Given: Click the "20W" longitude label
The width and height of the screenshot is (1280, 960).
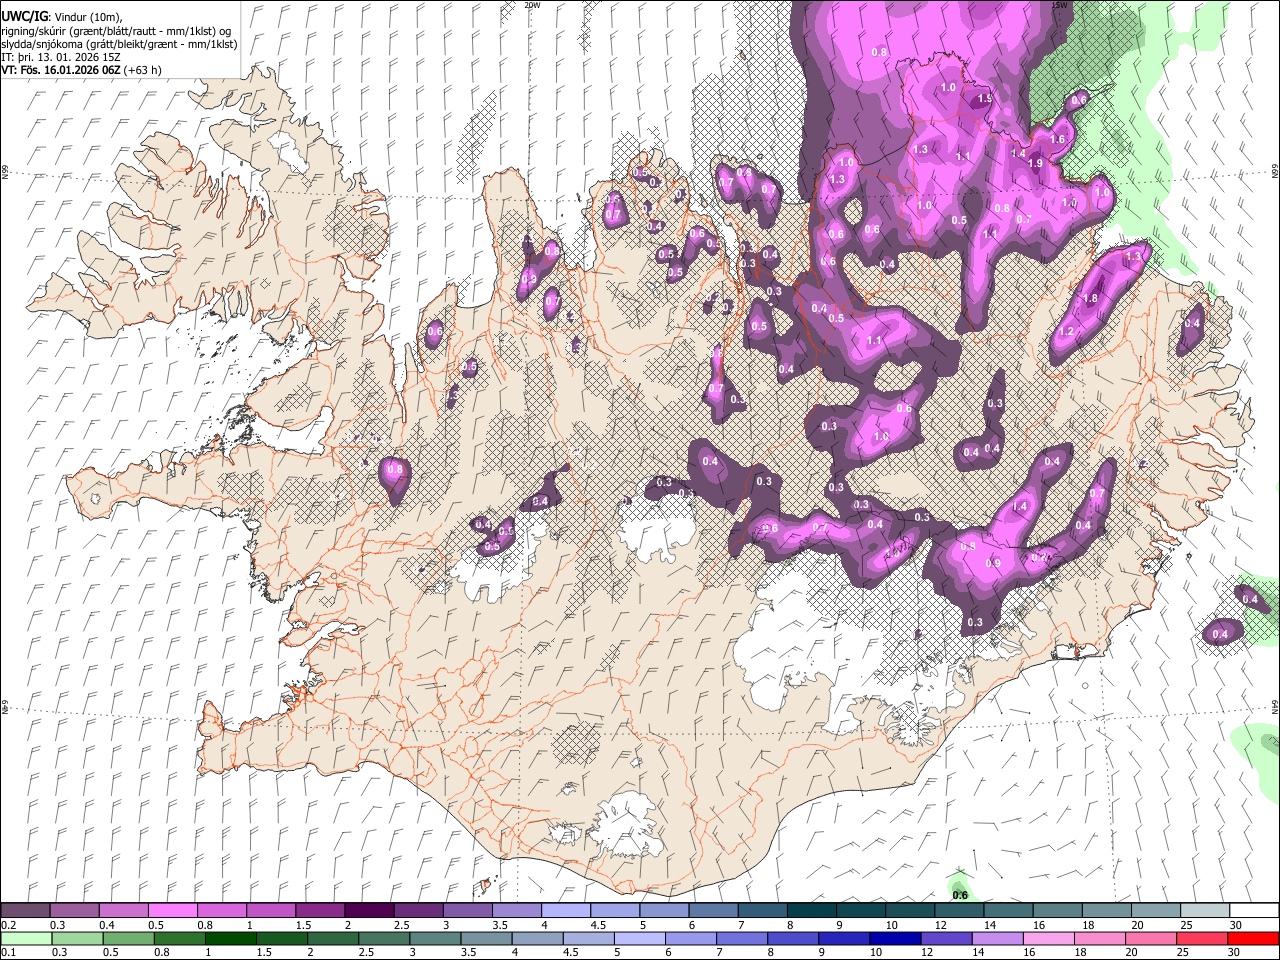Looking at the screenshot, I should 532,5.
